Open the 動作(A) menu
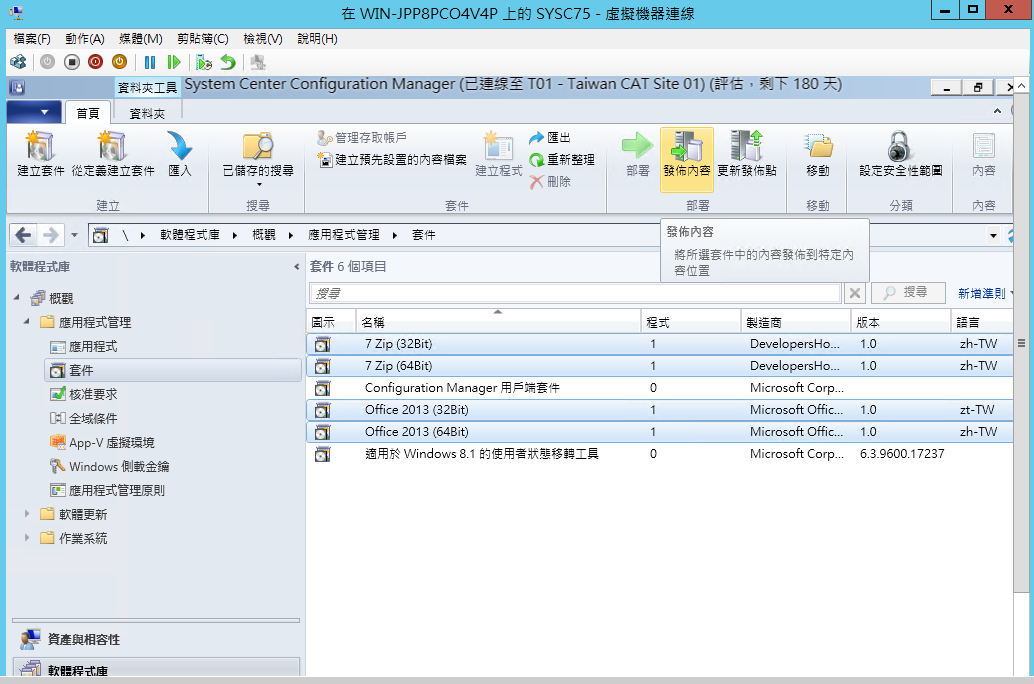 (x=84, y=39)
